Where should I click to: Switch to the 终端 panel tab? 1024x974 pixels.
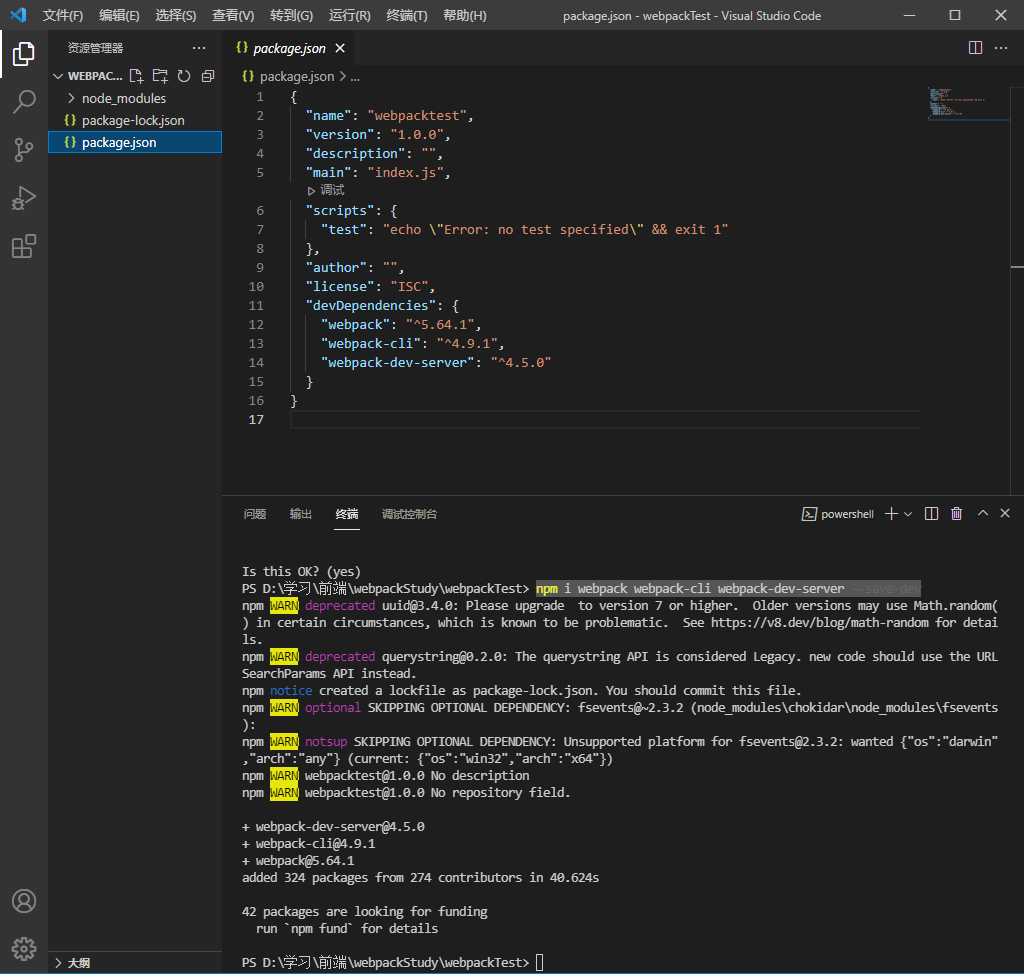click(x=347, y=514)
